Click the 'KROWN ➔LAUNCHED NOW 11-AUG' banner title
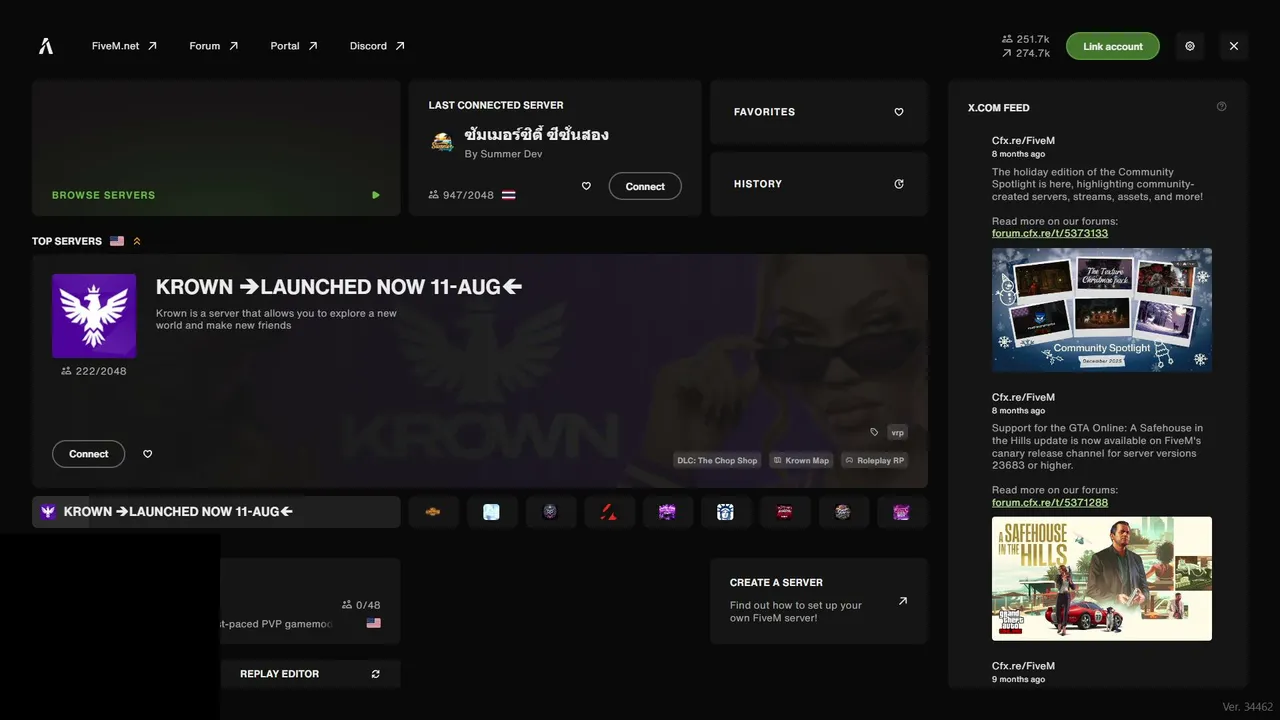This screenshot has width=1280, height=720. (x=339, y=287)
